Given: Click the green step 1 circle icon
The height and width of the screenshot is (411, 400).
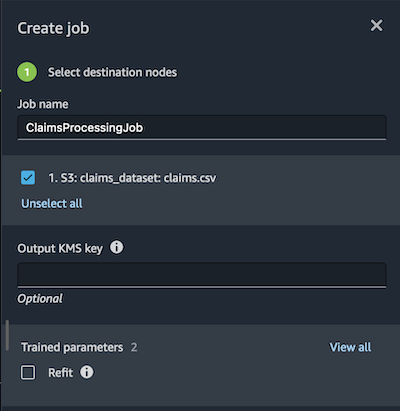Looking at the screenshot, I should pos(27,72).
